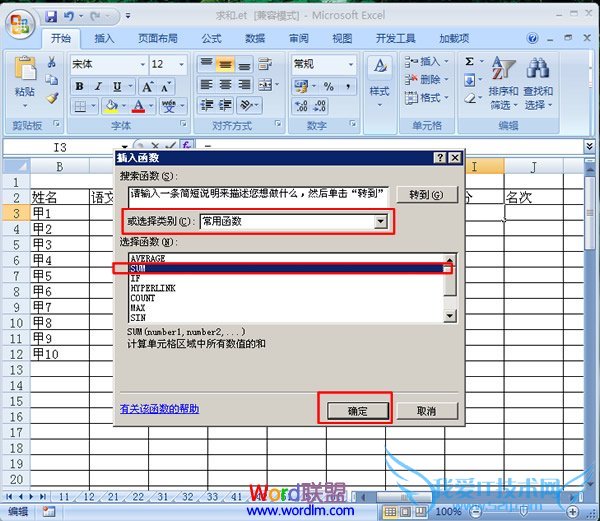
Task: Click the AutoSum sigma icon
Action: [470, 62]
